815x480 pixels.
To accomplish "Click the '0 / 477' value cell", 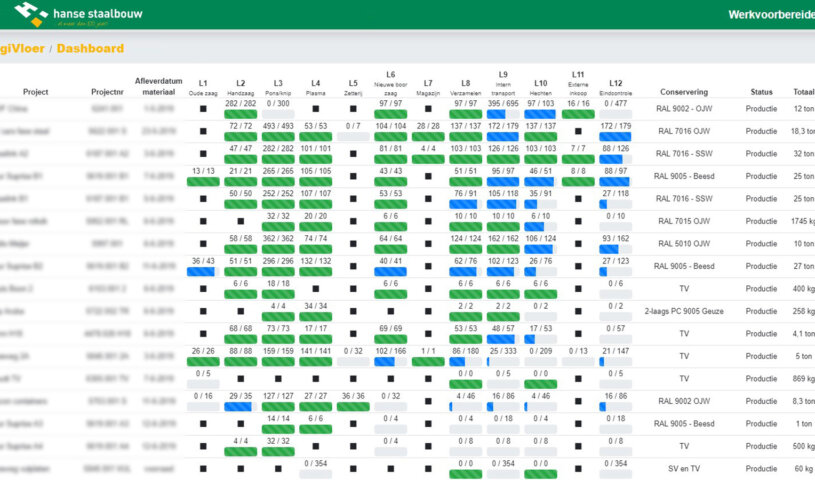I will [x=615, y=103].
